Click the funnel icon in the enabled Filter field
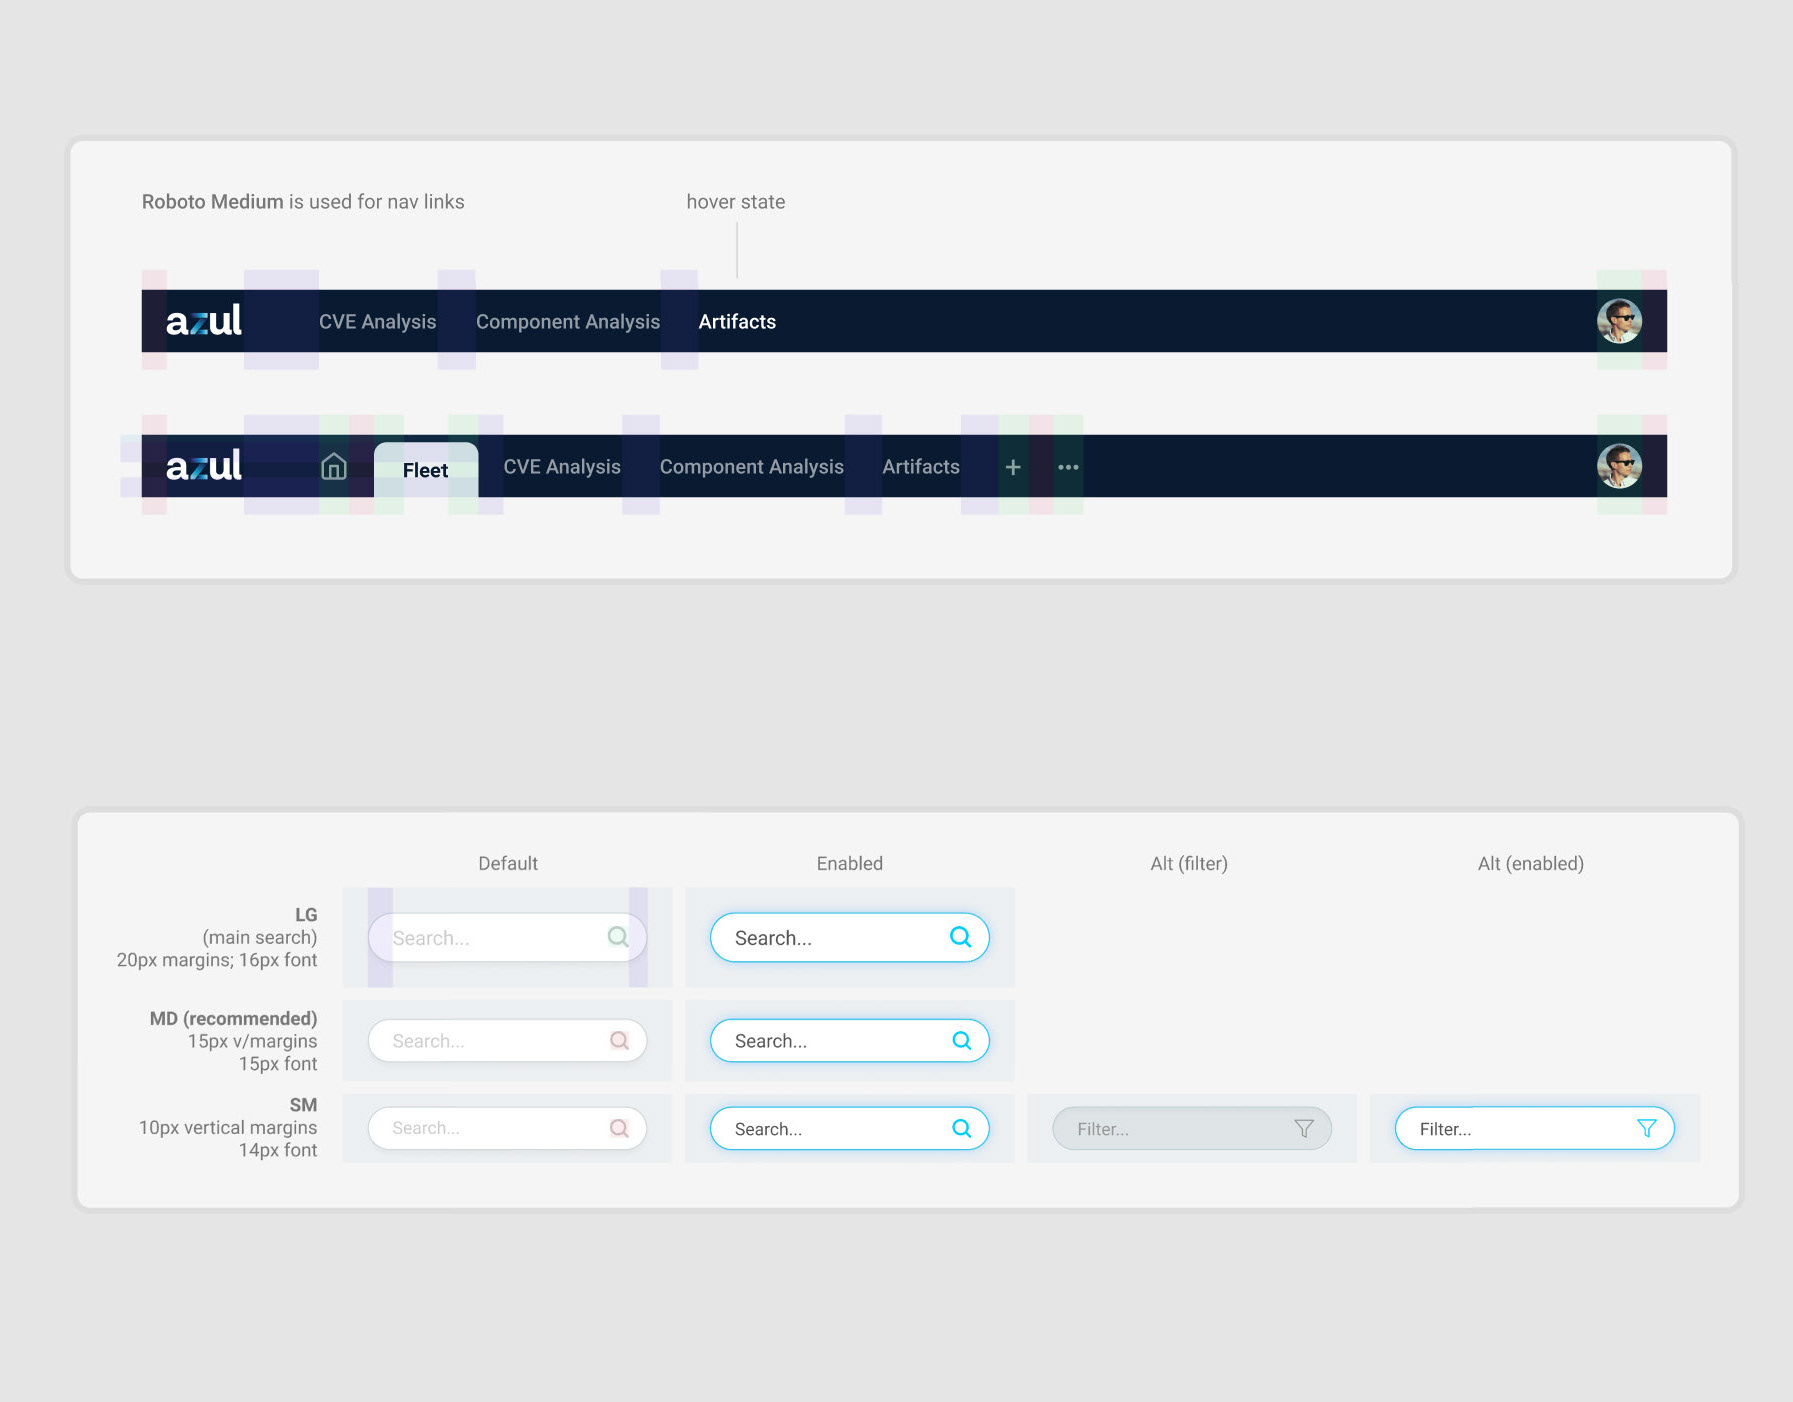 (1647, 1128)
